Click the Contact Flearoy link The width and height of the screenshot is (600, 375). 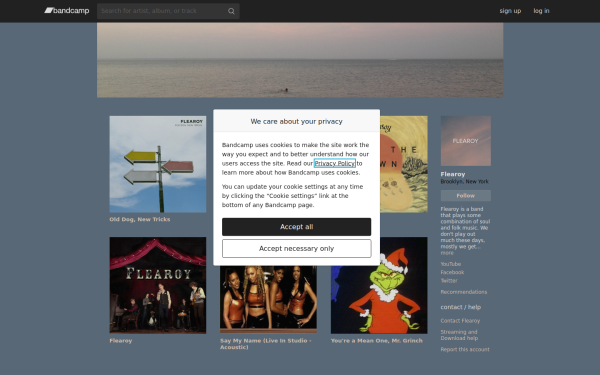[460, 321]
